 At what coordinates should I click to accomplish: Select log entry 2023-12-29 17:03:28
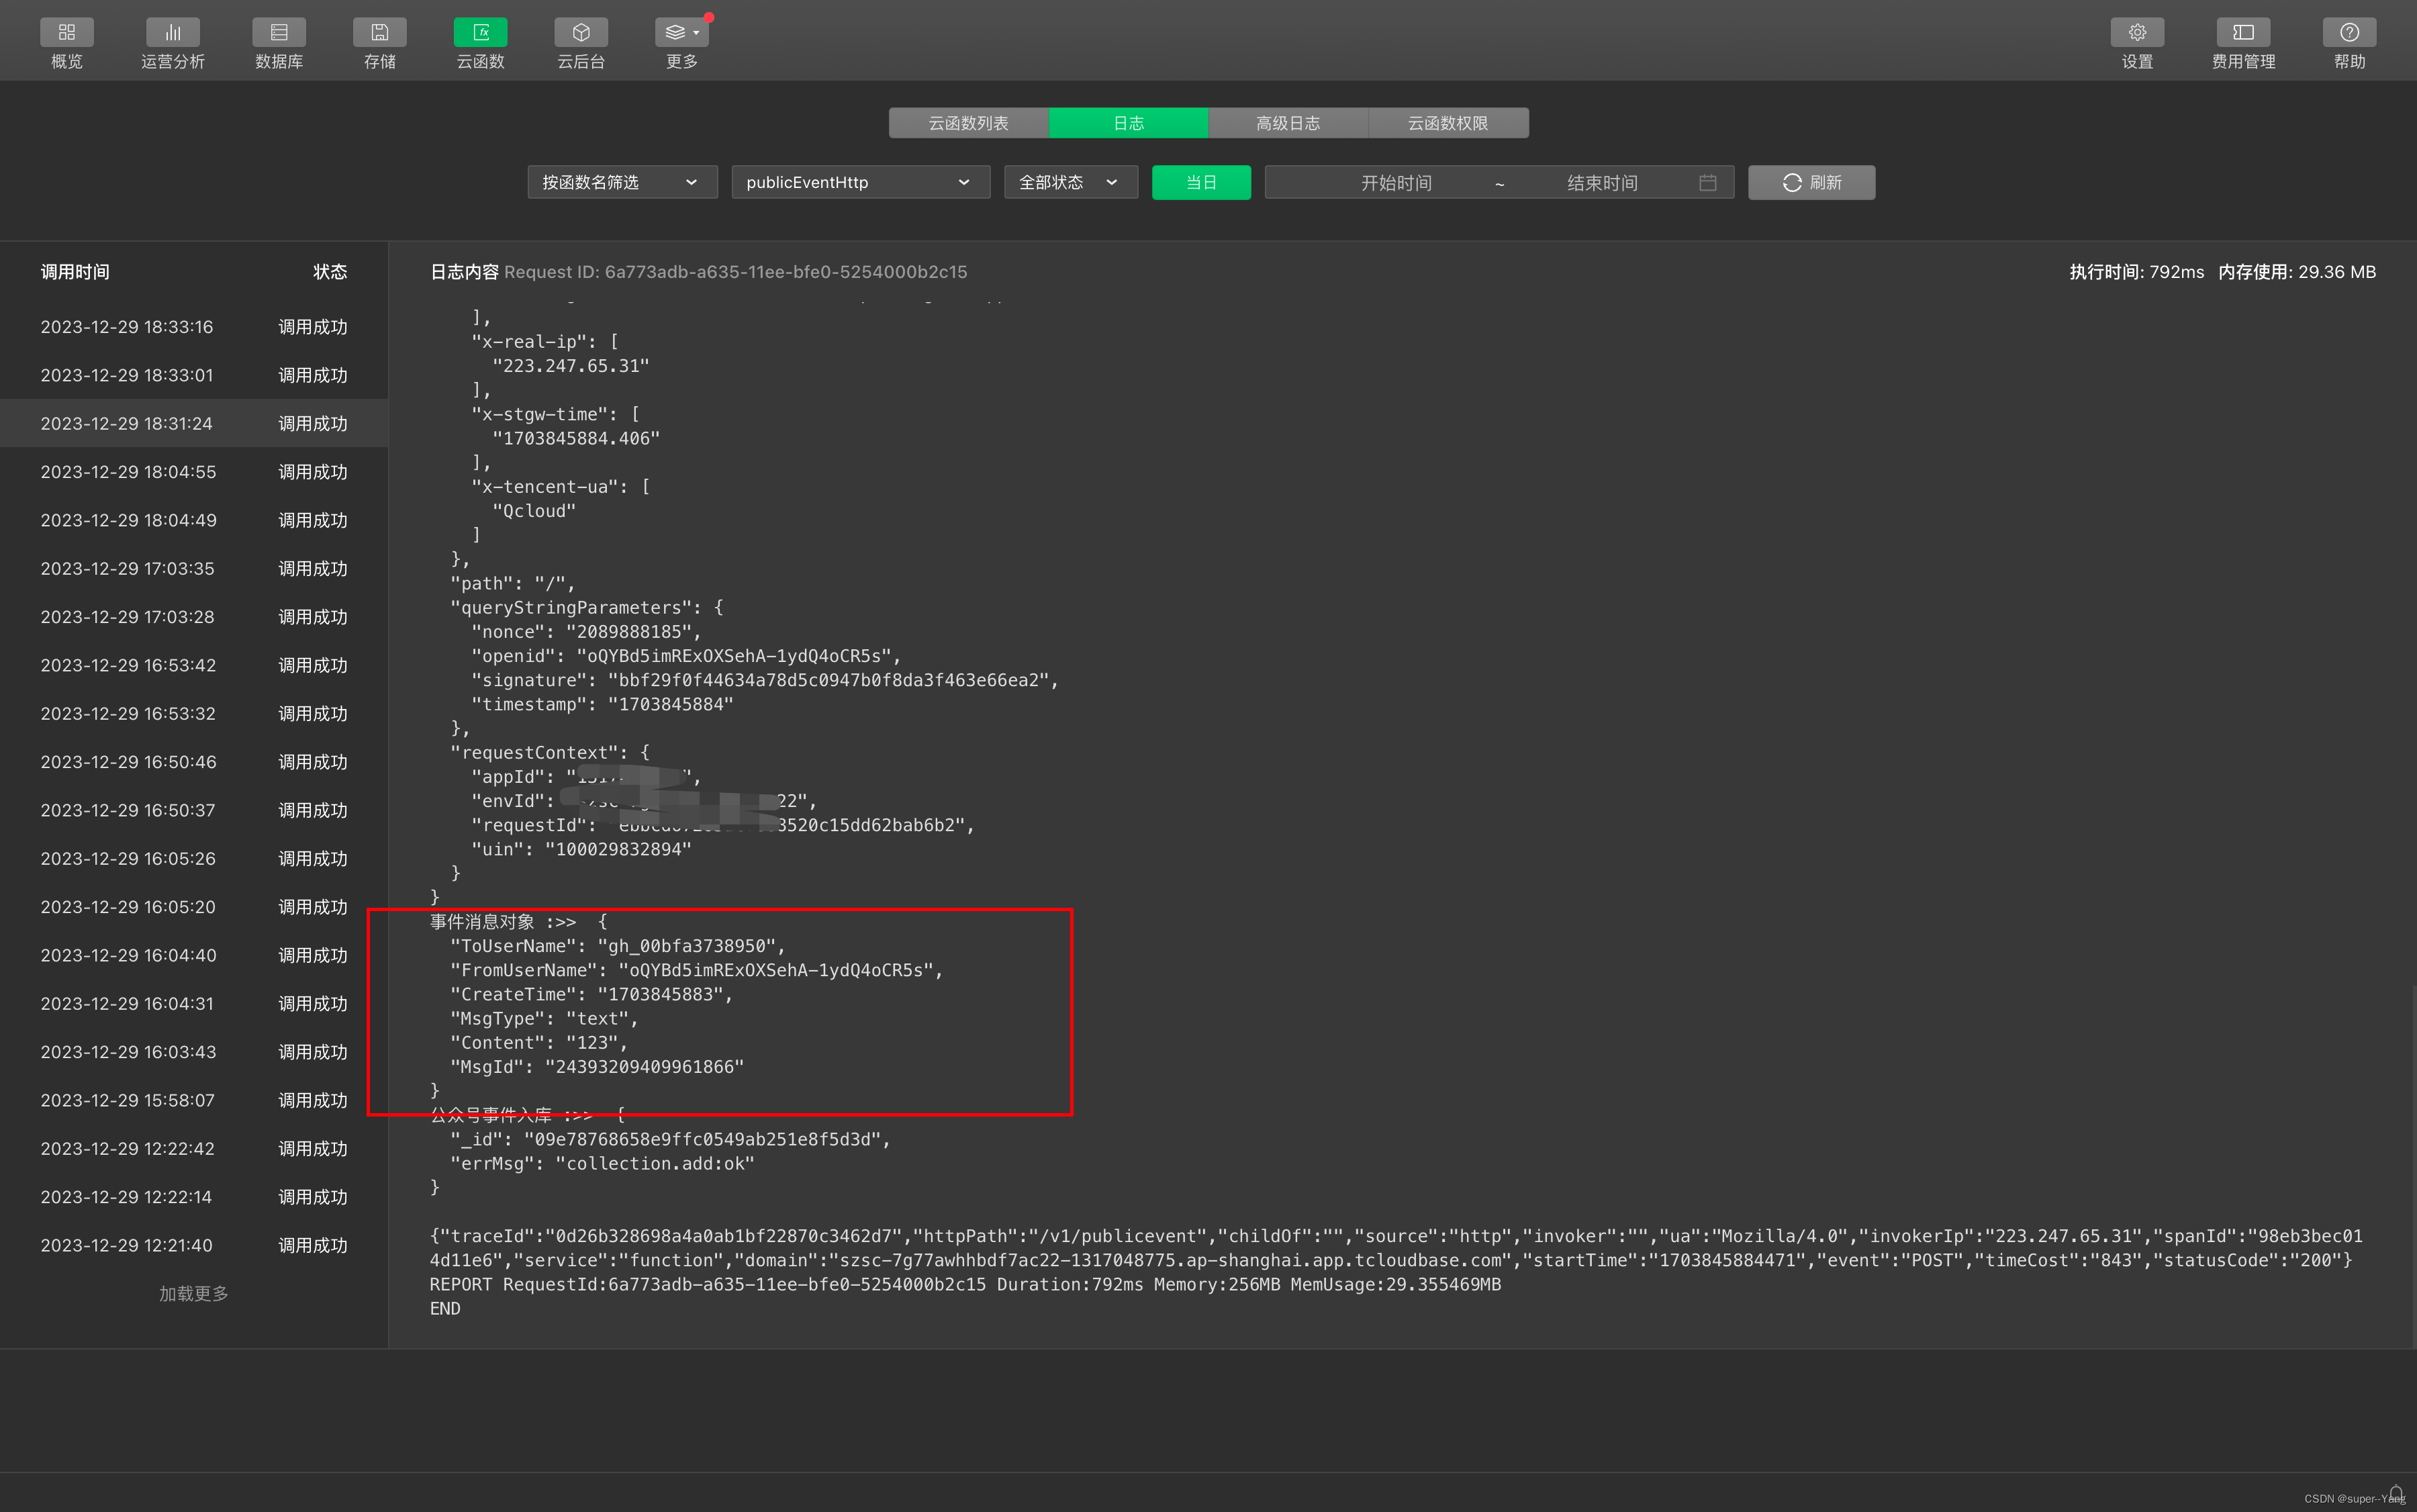coord(194,617)
